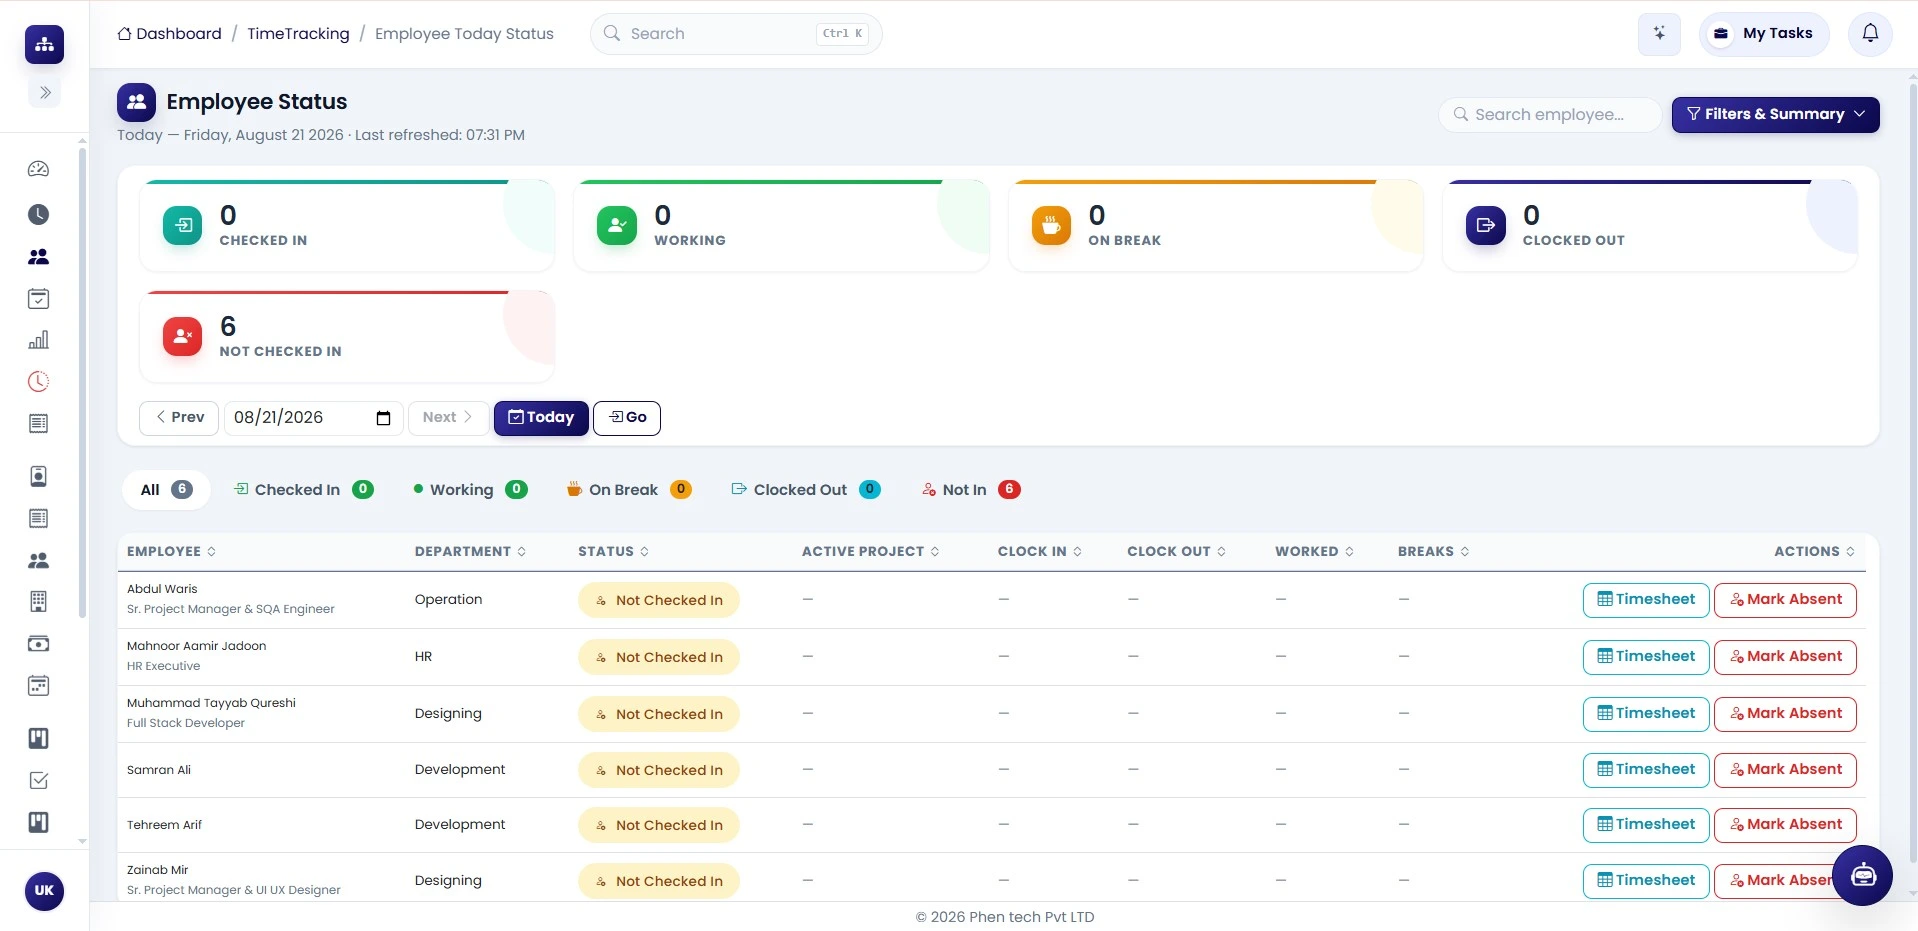This screenshot has height=931, width=1918.
Task: Open the solid clock icon in sidebar
Action: (38, 214)
